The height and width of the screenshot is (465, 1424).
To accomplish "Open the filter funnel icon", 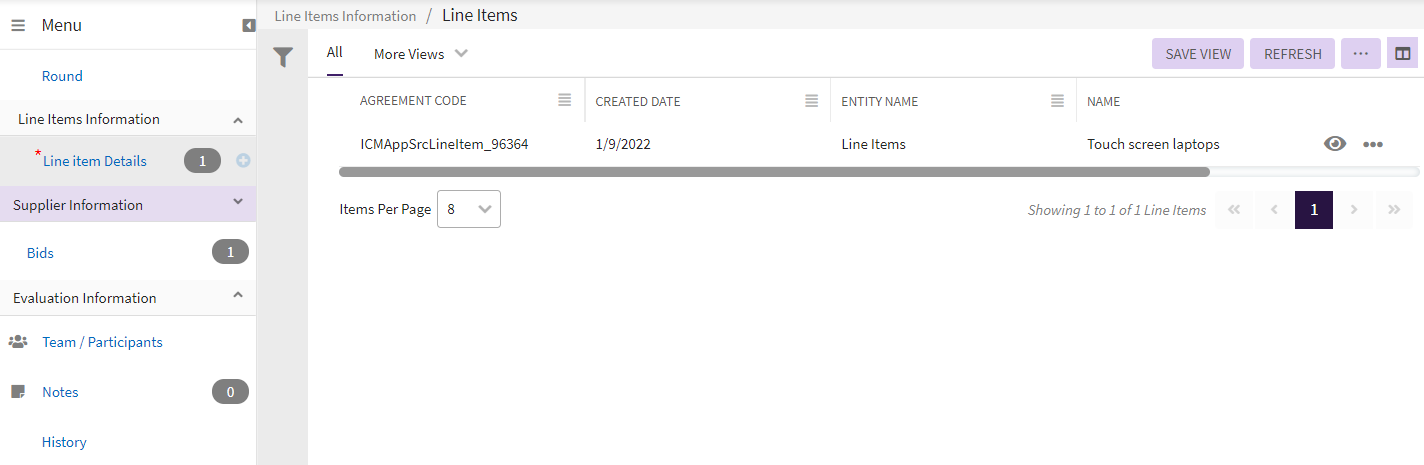I will click(283, 58).
